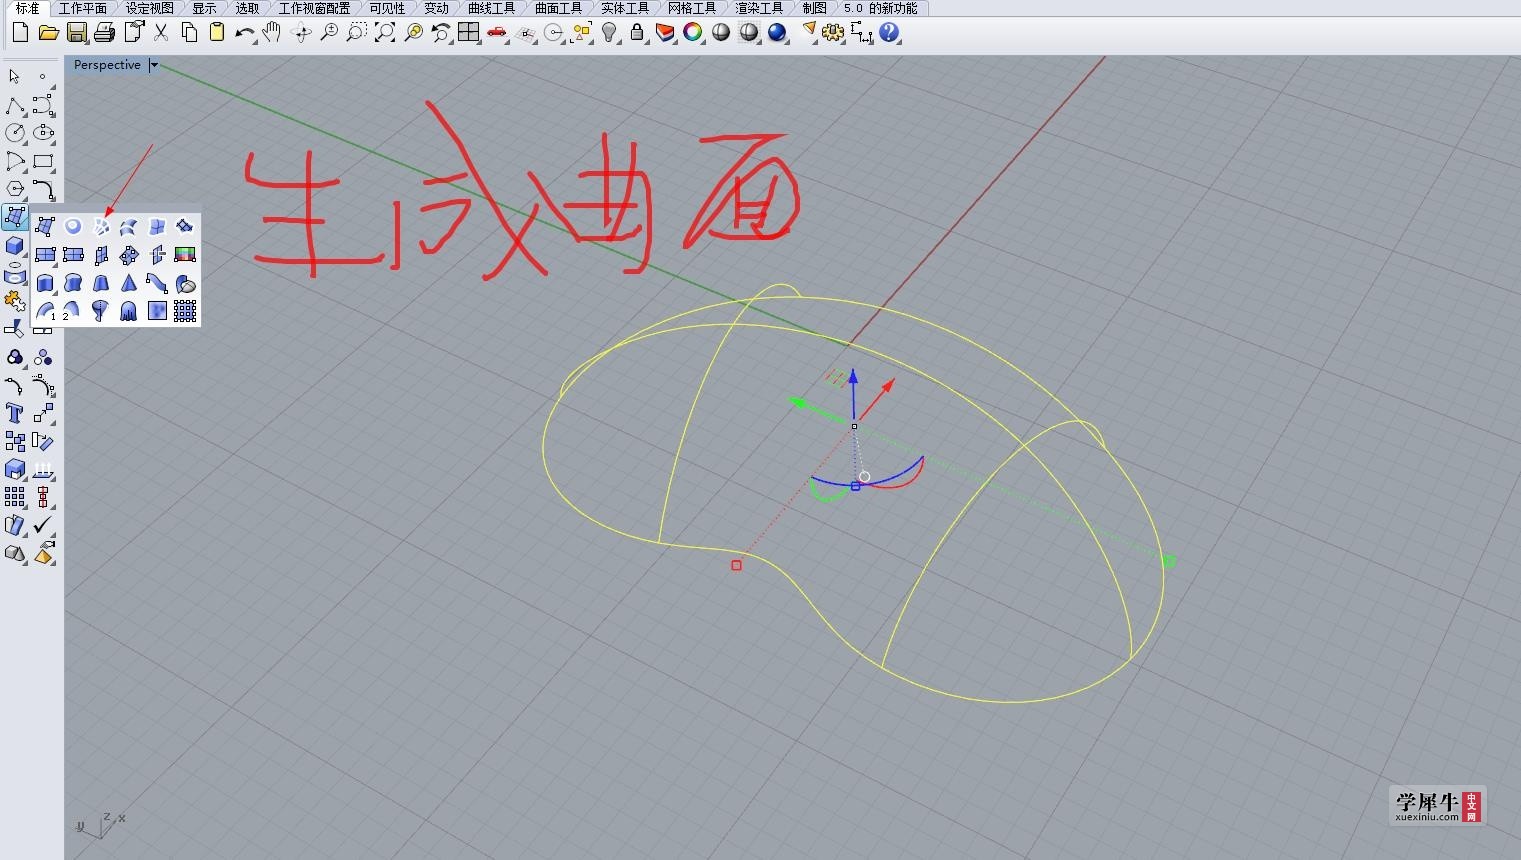The width and height of the screenshot is (1521, 860).
Task: Switch to 工作平面 tab
Action: pyautogui.click(x=83, y=8)
